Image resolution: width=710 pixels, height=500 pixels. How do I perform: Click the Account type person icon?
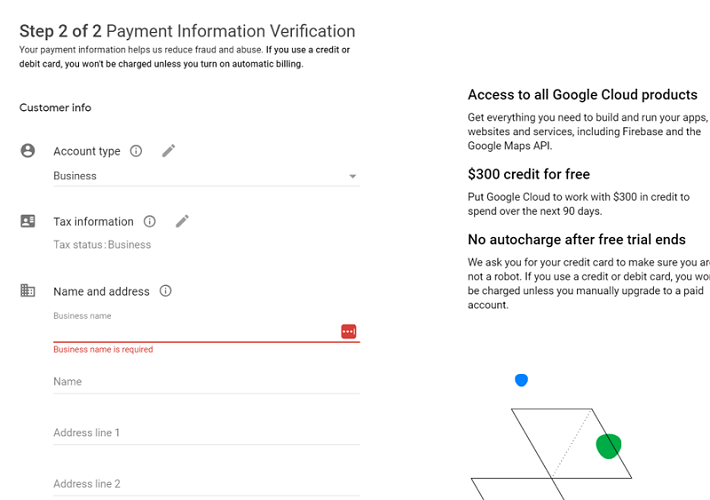point(28,151)
